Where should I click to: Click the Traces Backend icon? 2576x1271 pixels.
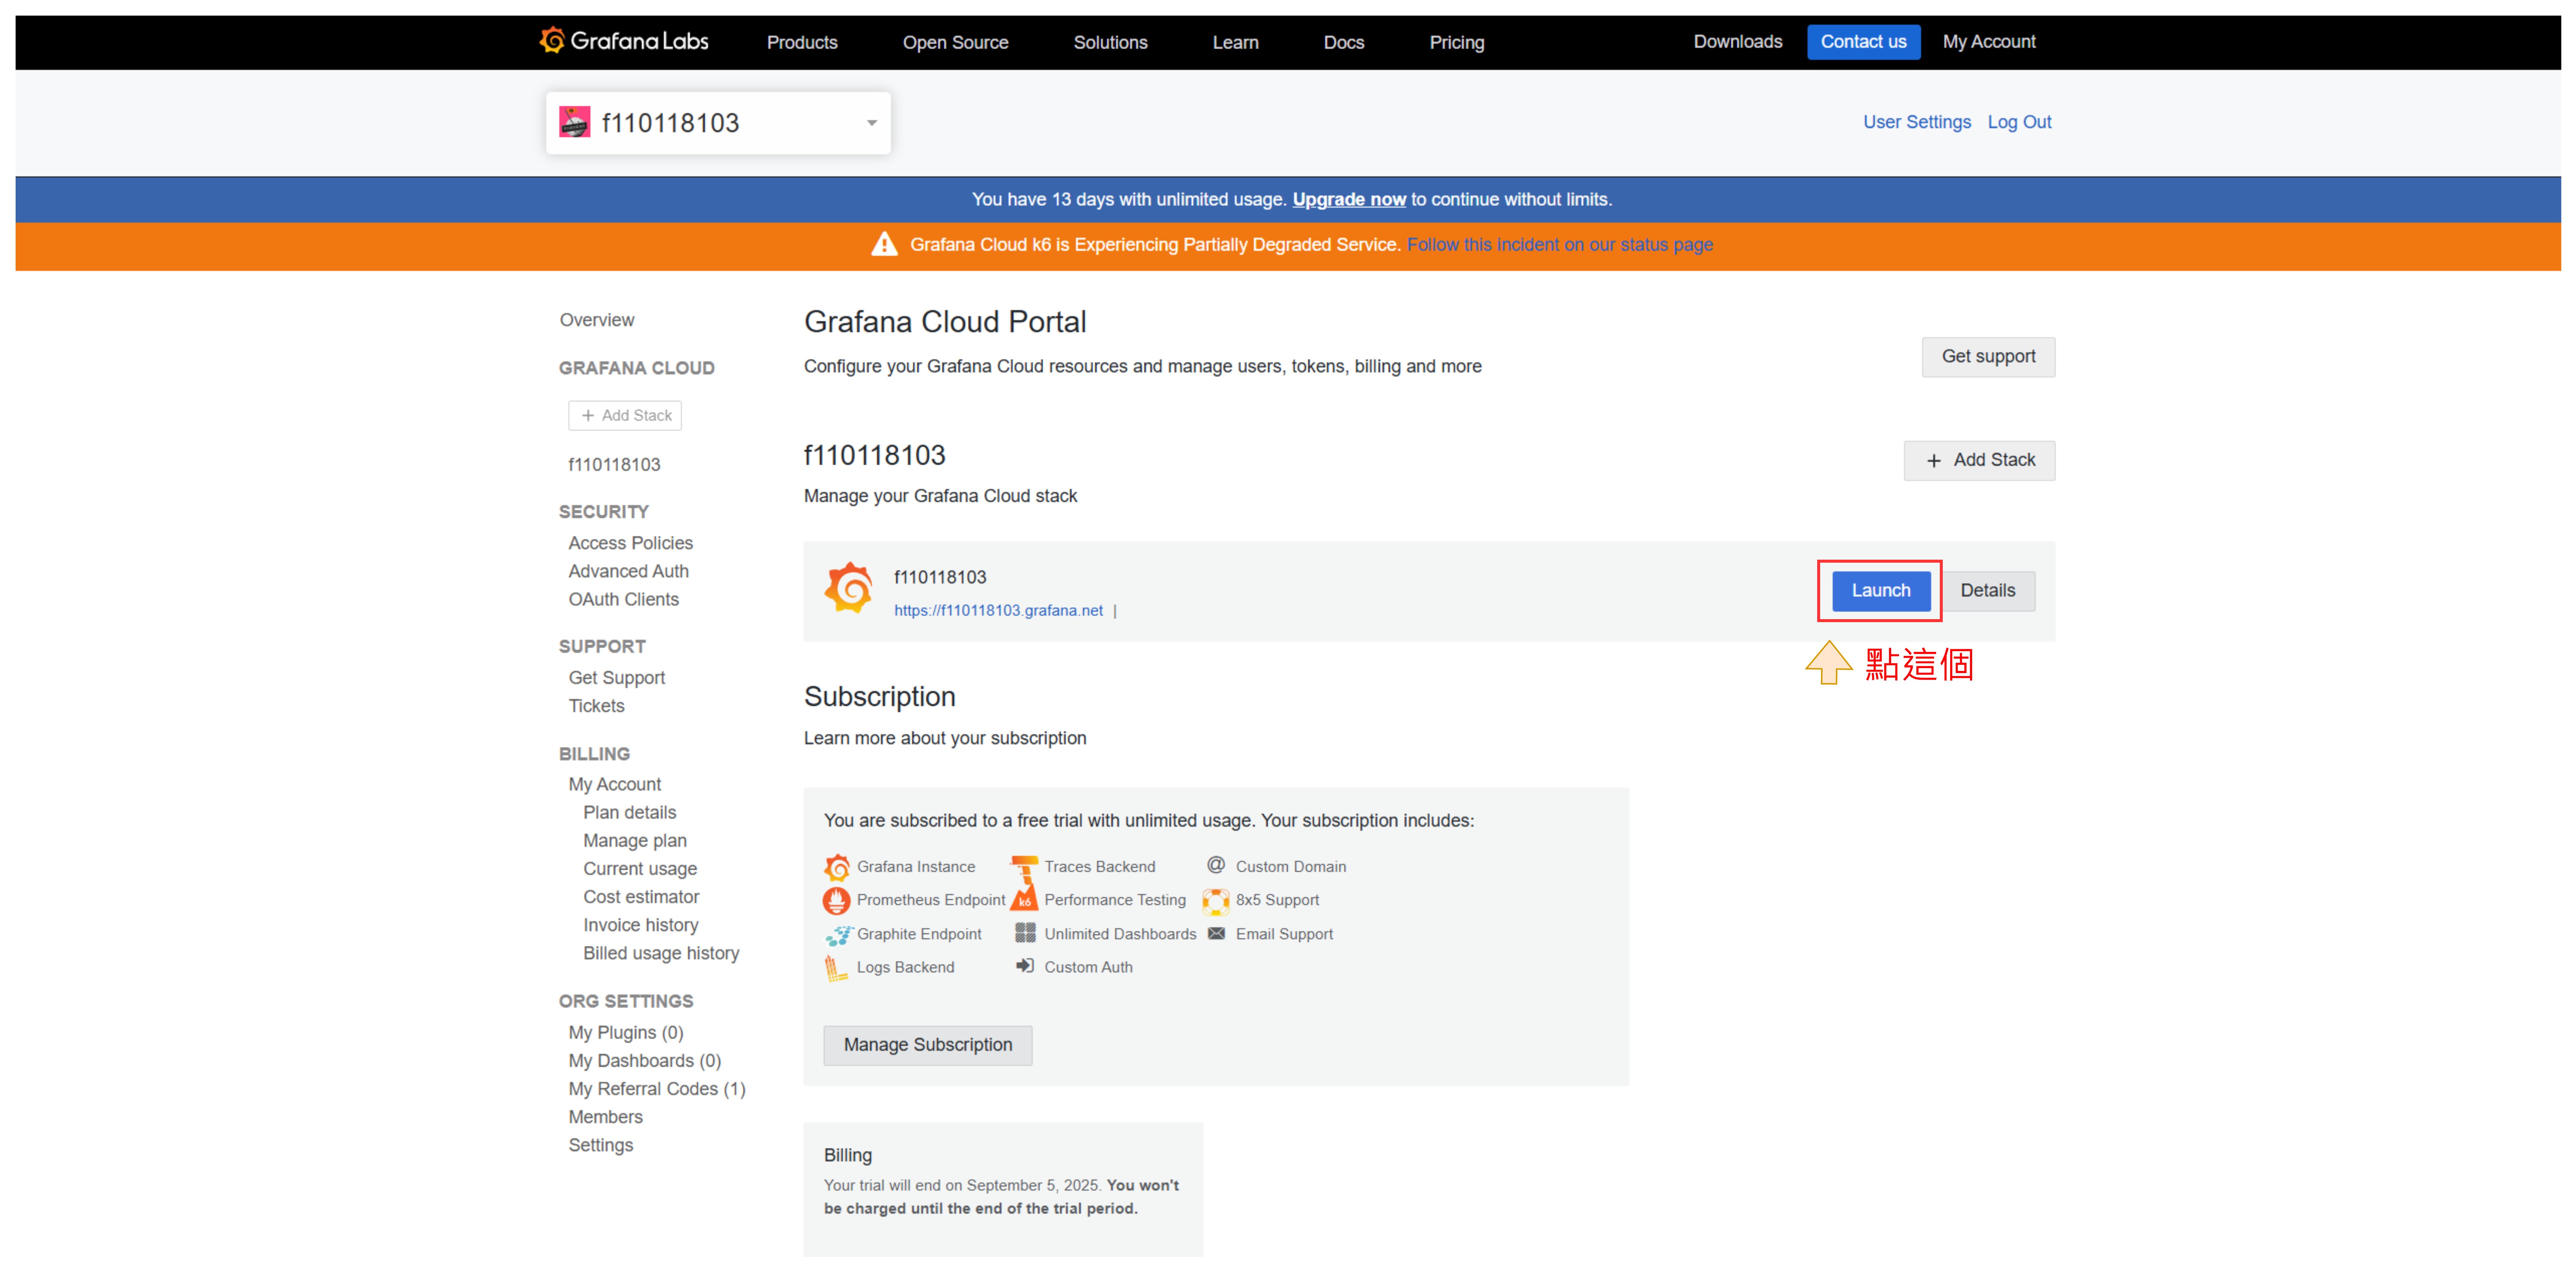1023,866
